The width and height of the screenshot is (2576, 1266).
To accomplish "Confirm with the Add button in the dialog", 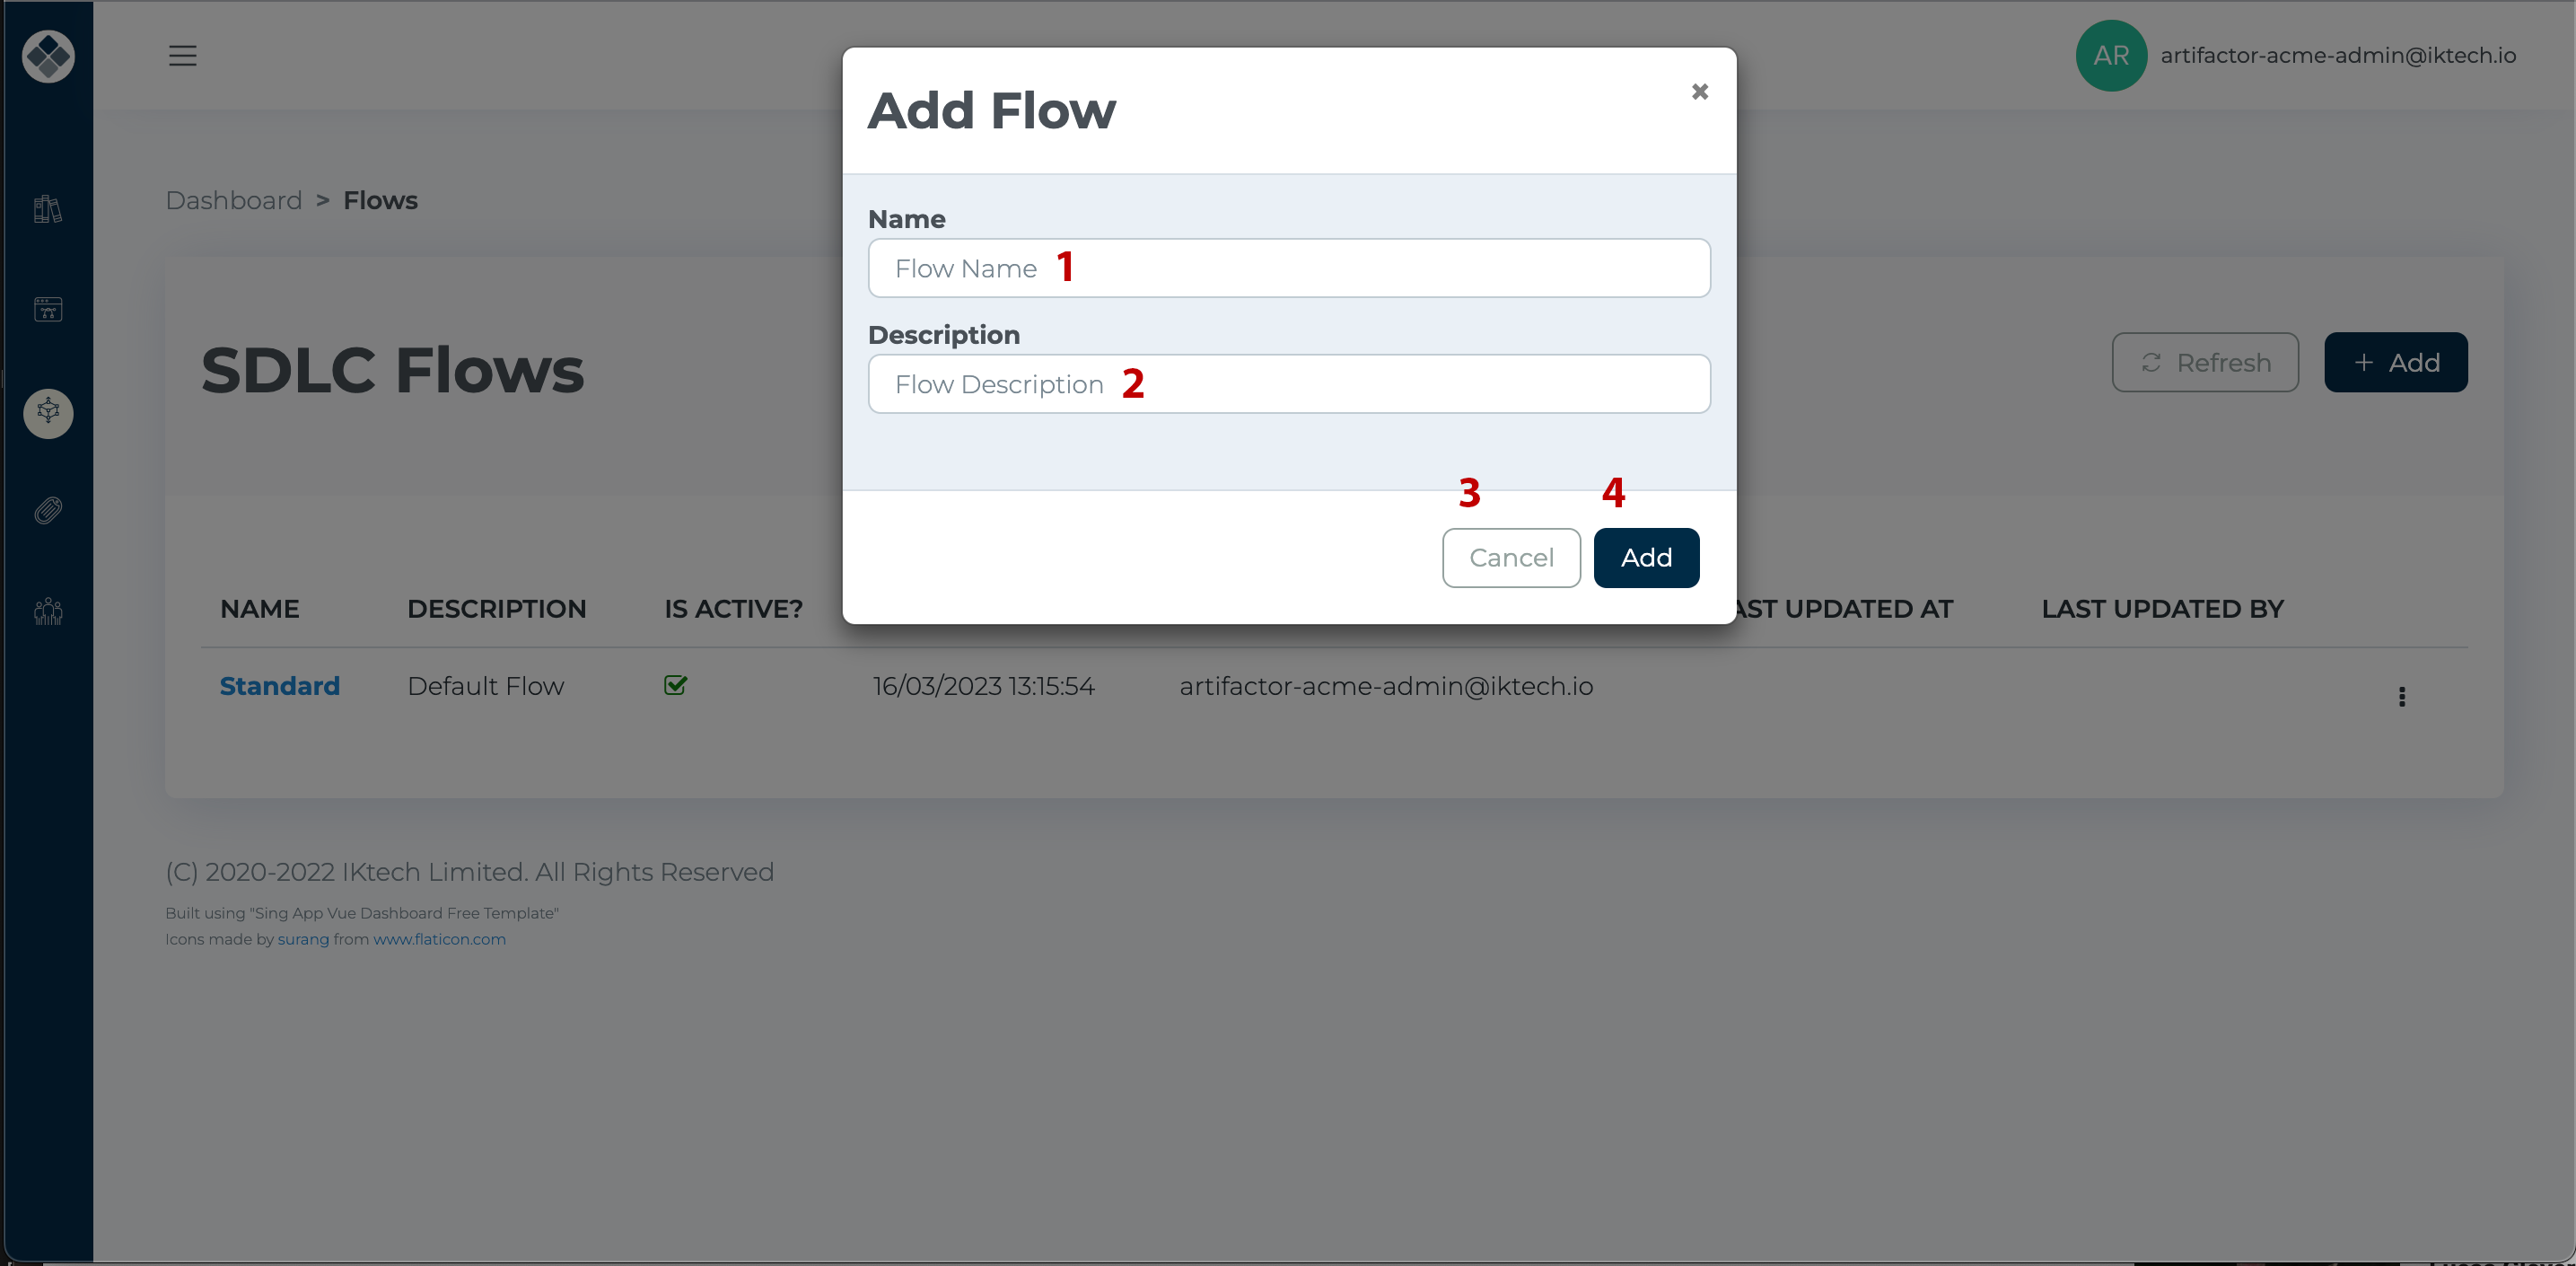I will 1645,557.
